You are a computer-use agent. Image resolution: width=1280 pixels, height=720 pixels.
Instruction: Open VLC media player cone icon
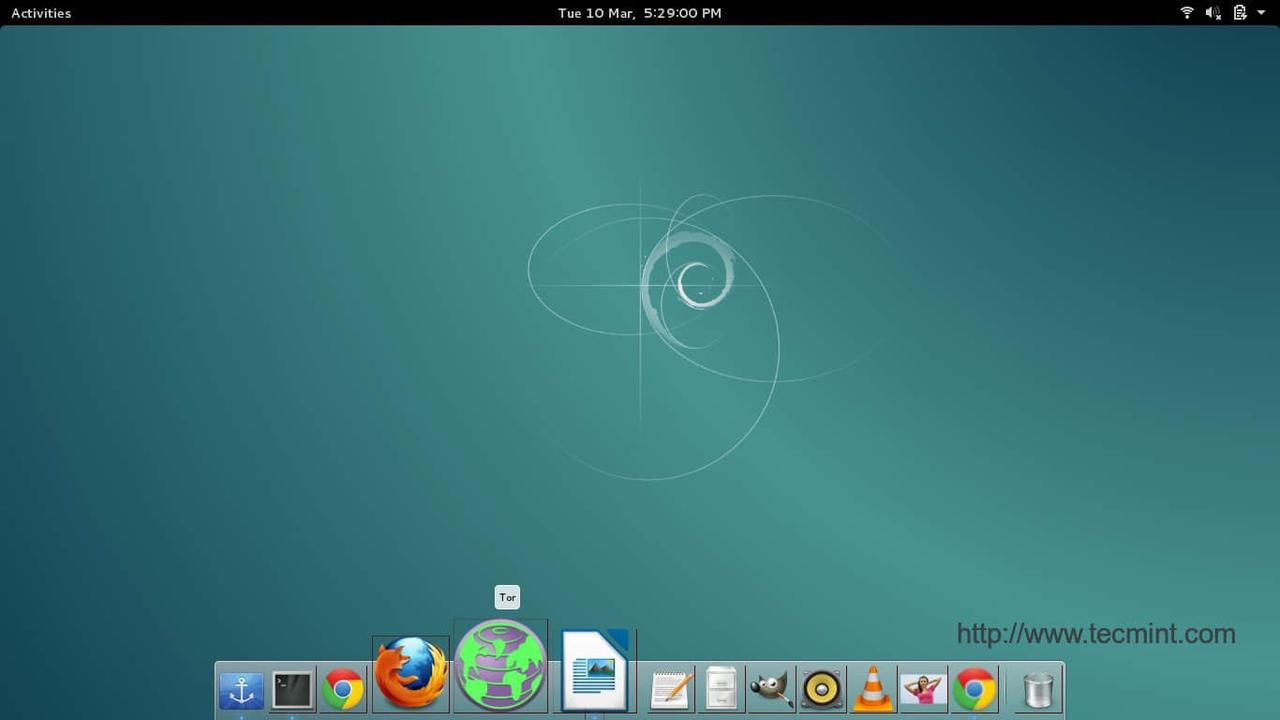pos(872,689)
